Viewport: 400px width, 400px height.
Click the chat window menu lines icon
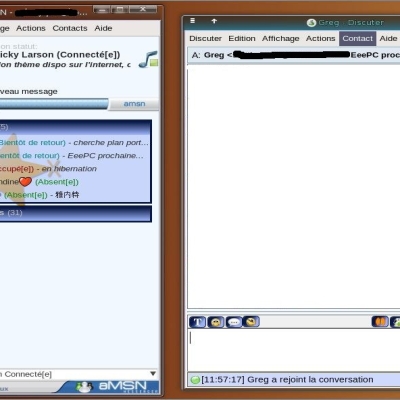[x=193, y=21]
